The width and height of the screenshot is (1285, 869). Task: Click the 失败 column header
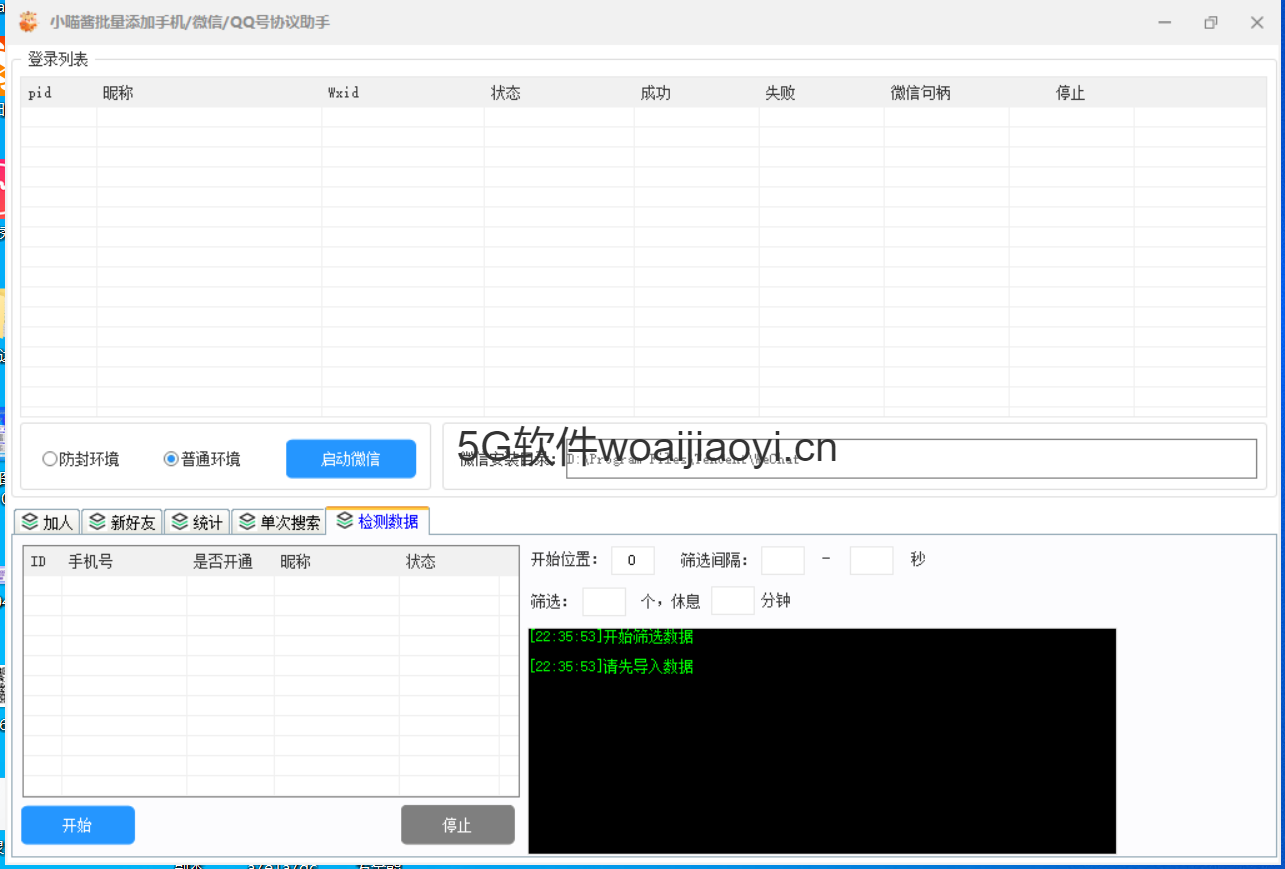pyautogui.click(x=821, y=93)
